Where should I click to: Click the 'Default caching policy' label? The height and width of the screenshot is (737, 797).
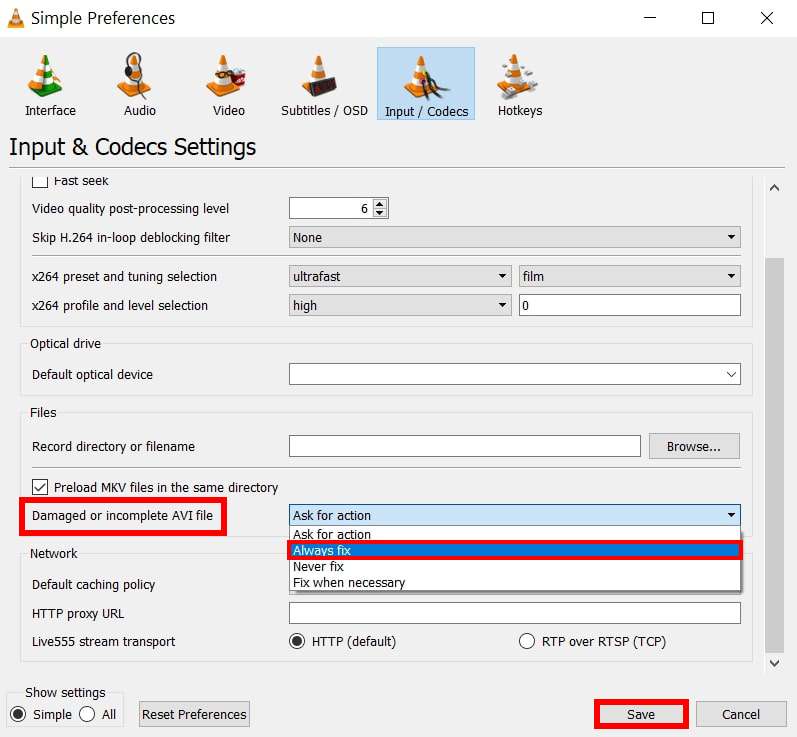pos(93,585)
